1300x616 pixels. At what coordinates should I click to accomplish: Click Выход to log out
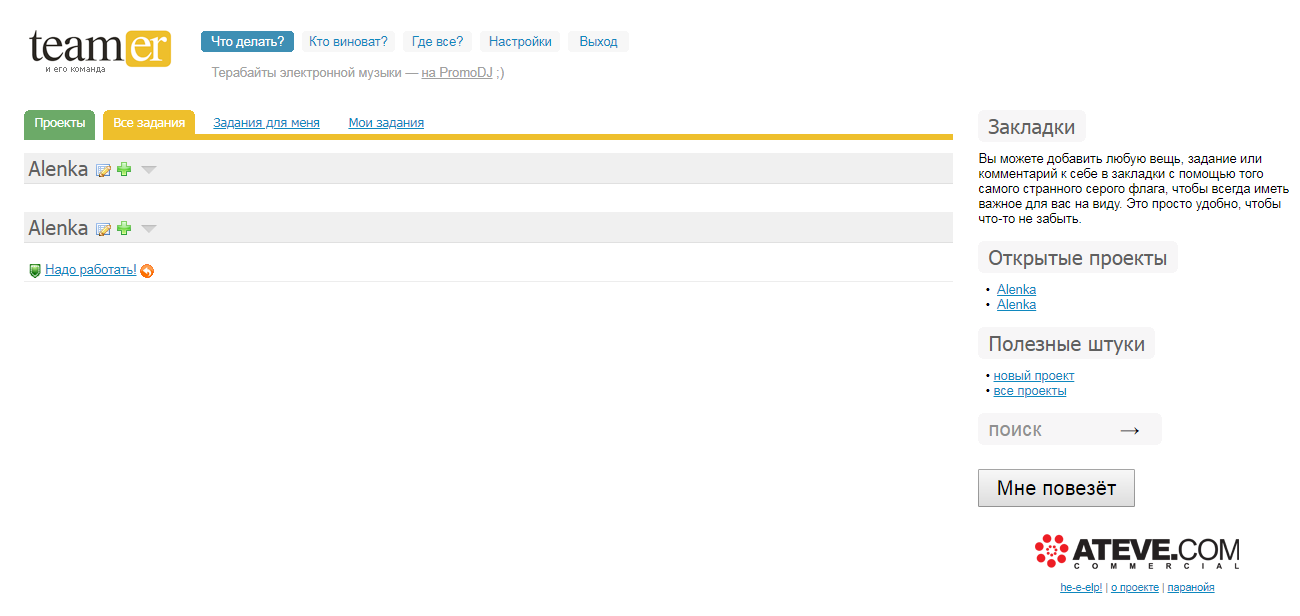click(598, 41)
